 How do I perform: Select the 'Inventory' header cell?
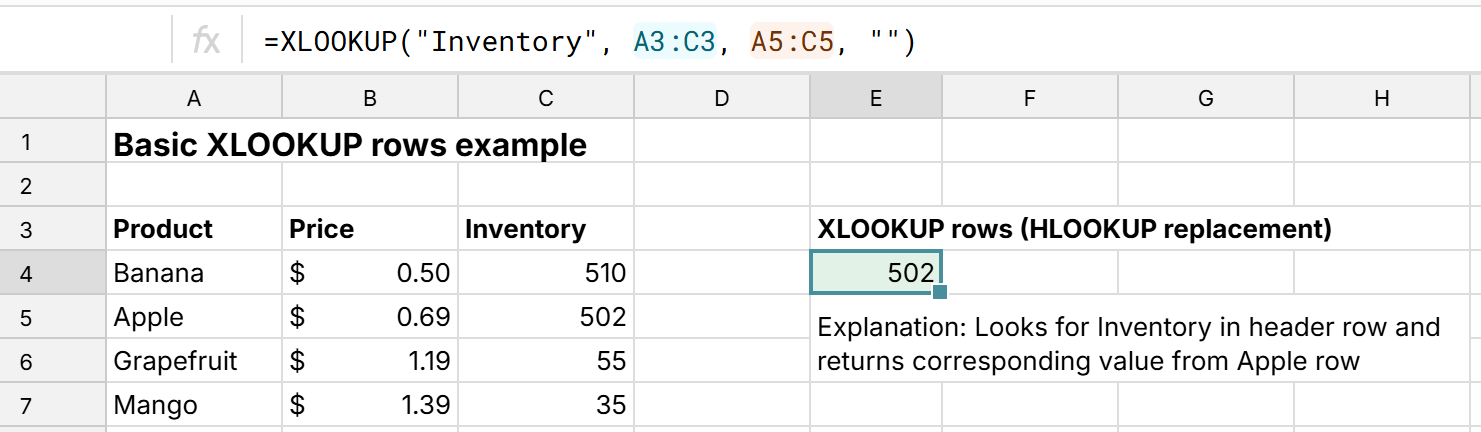click(545, 229)
